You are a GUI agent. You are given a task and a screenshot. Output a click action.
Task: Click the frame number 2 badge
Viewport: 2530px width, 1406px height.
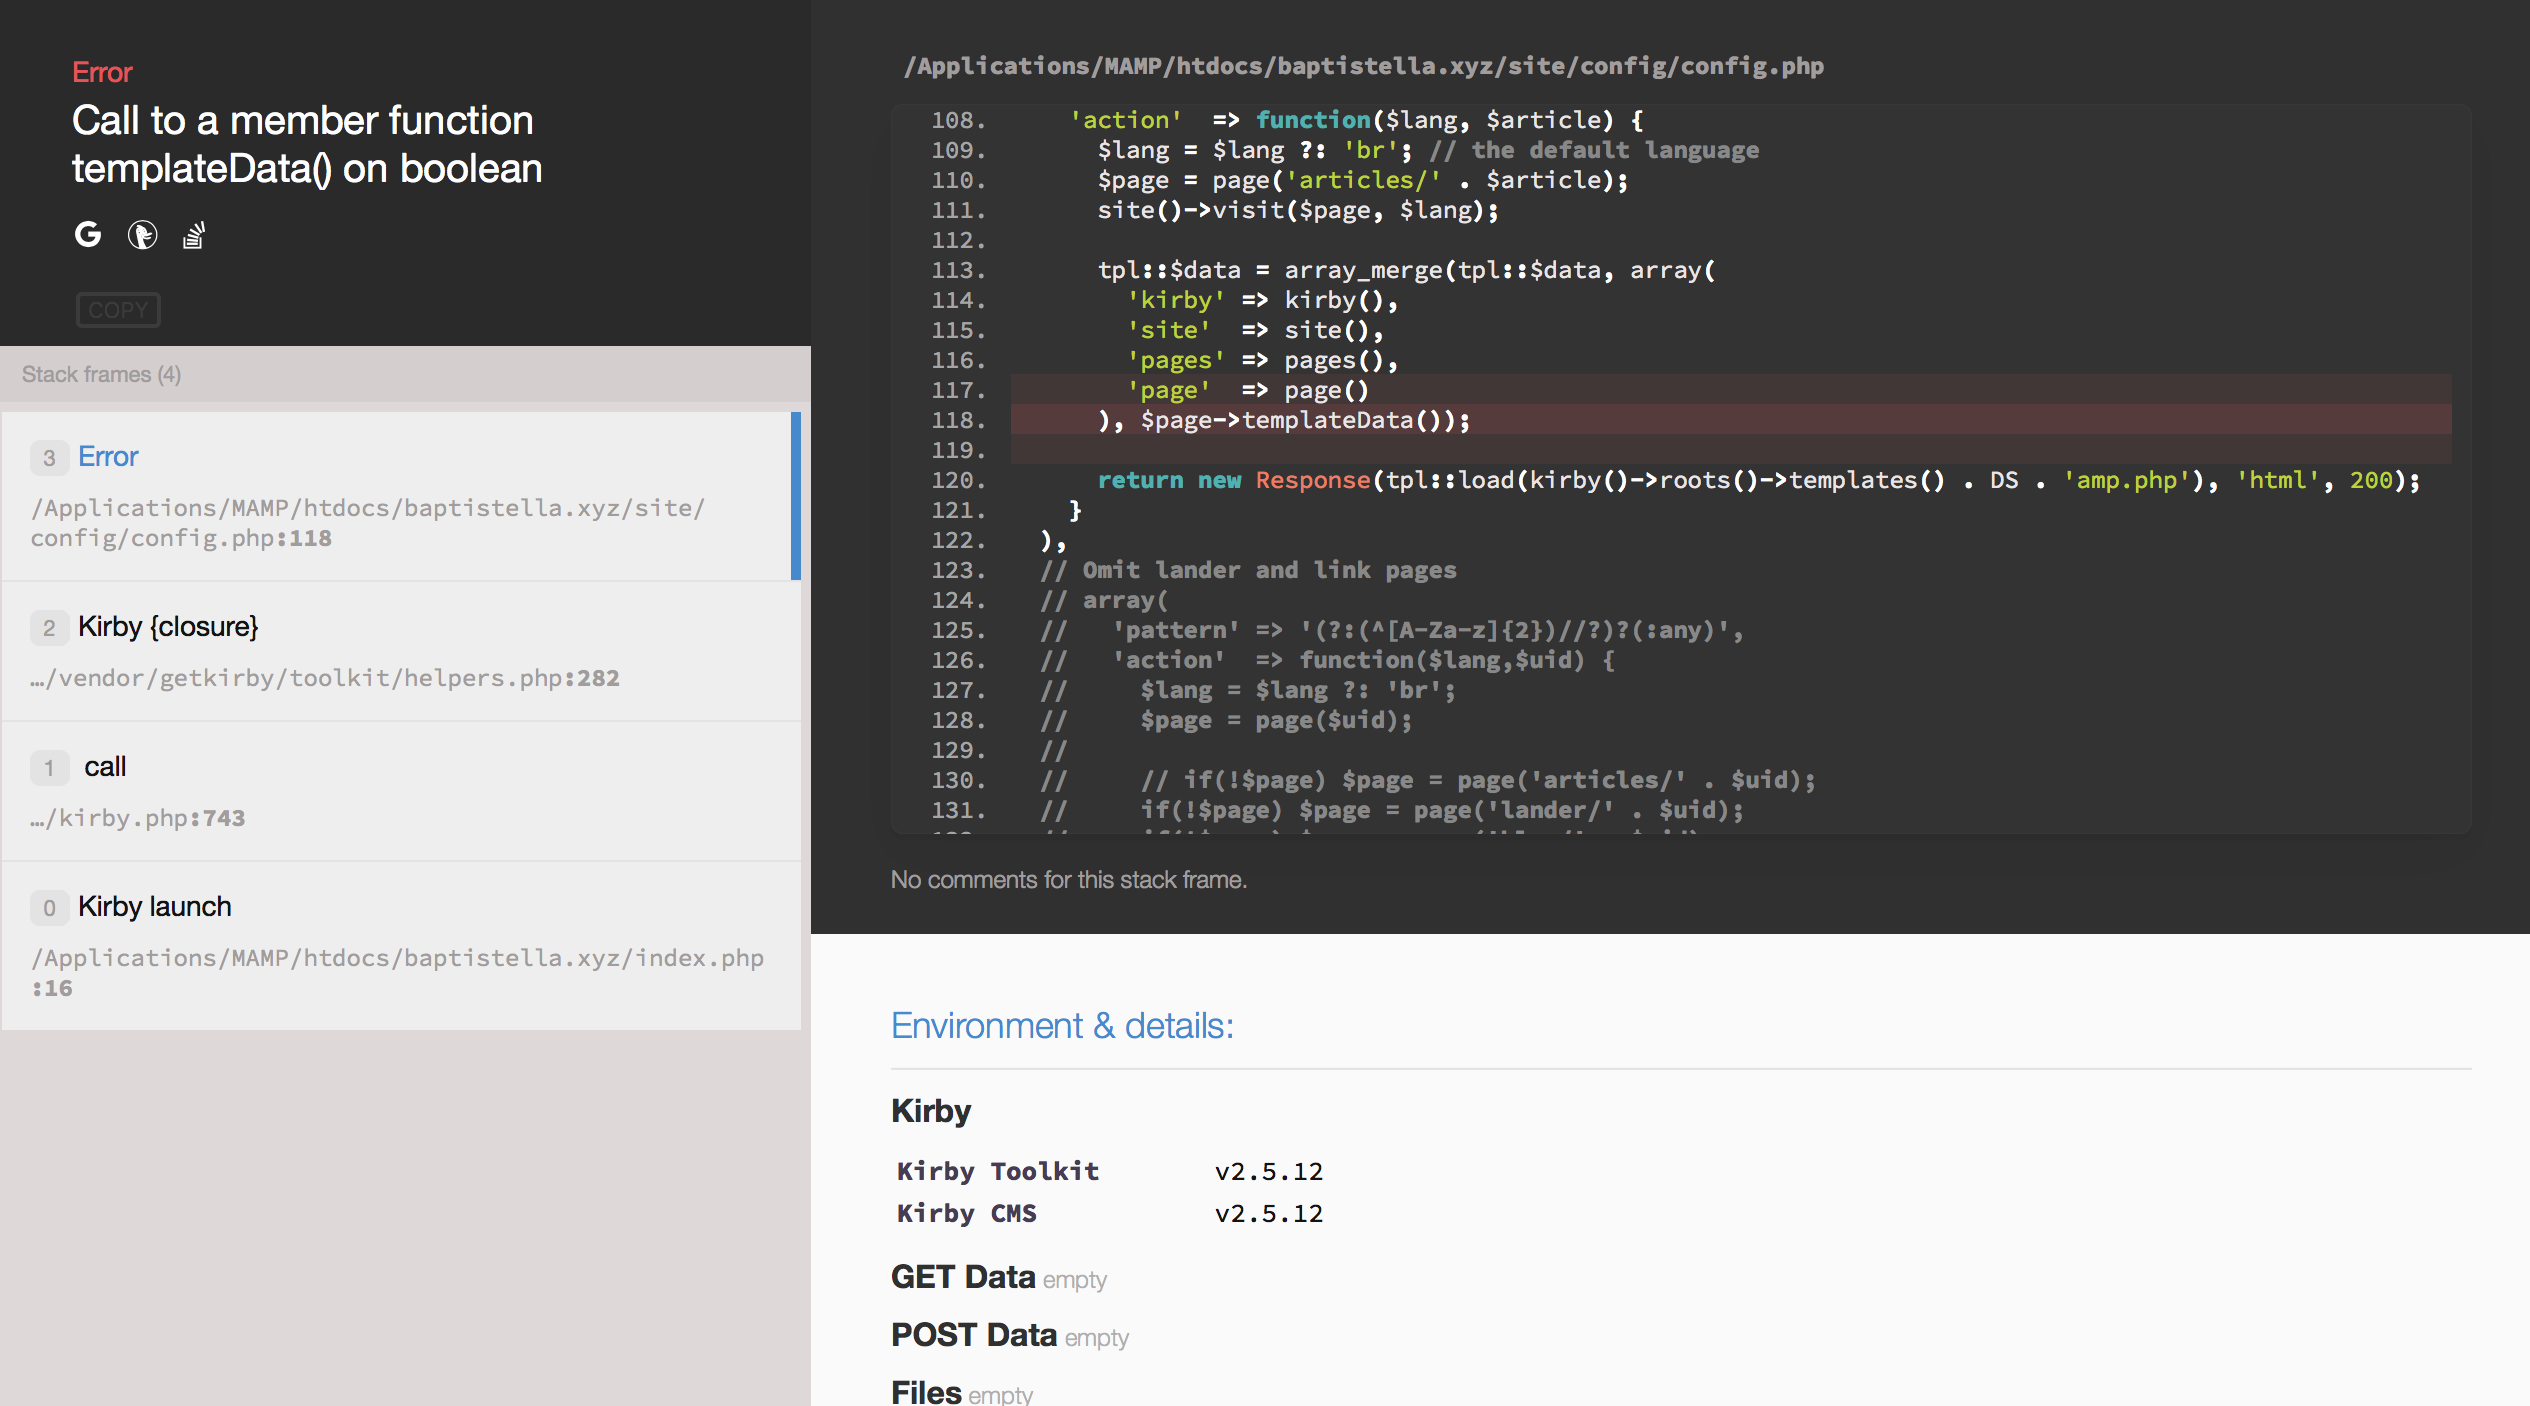point(49,628)
